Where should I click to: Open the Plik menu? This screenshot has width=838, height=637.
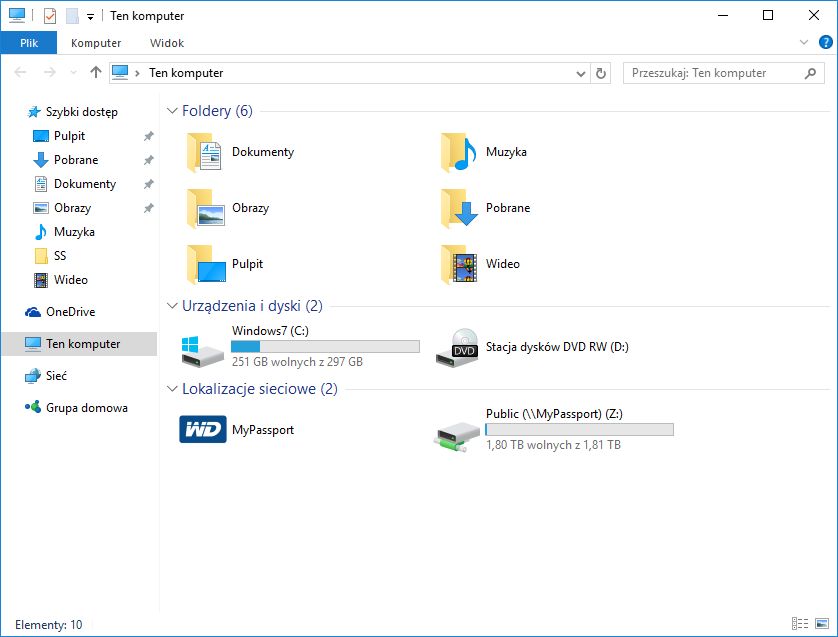click(29, 43)
